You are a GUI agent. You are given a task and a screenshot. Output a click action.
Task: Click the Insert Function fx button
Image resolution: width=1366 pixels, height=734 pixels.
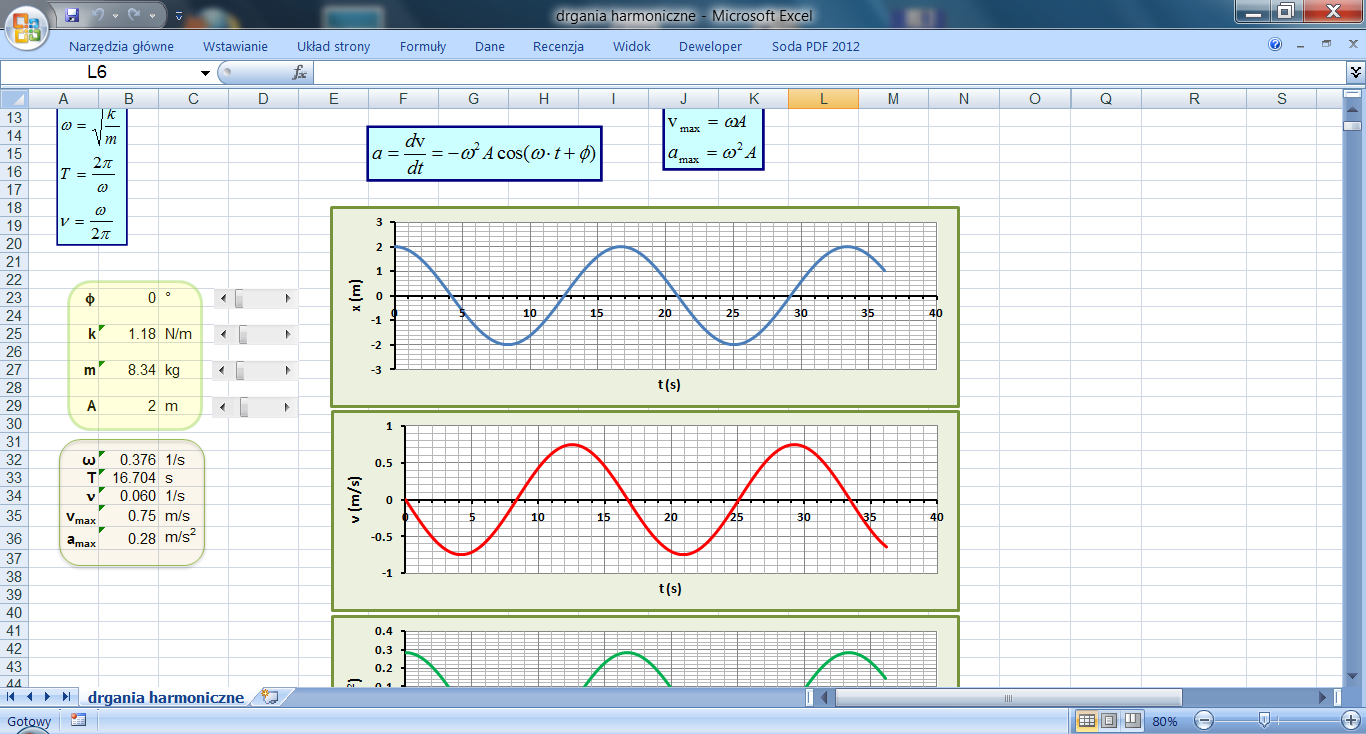(299, 73)
